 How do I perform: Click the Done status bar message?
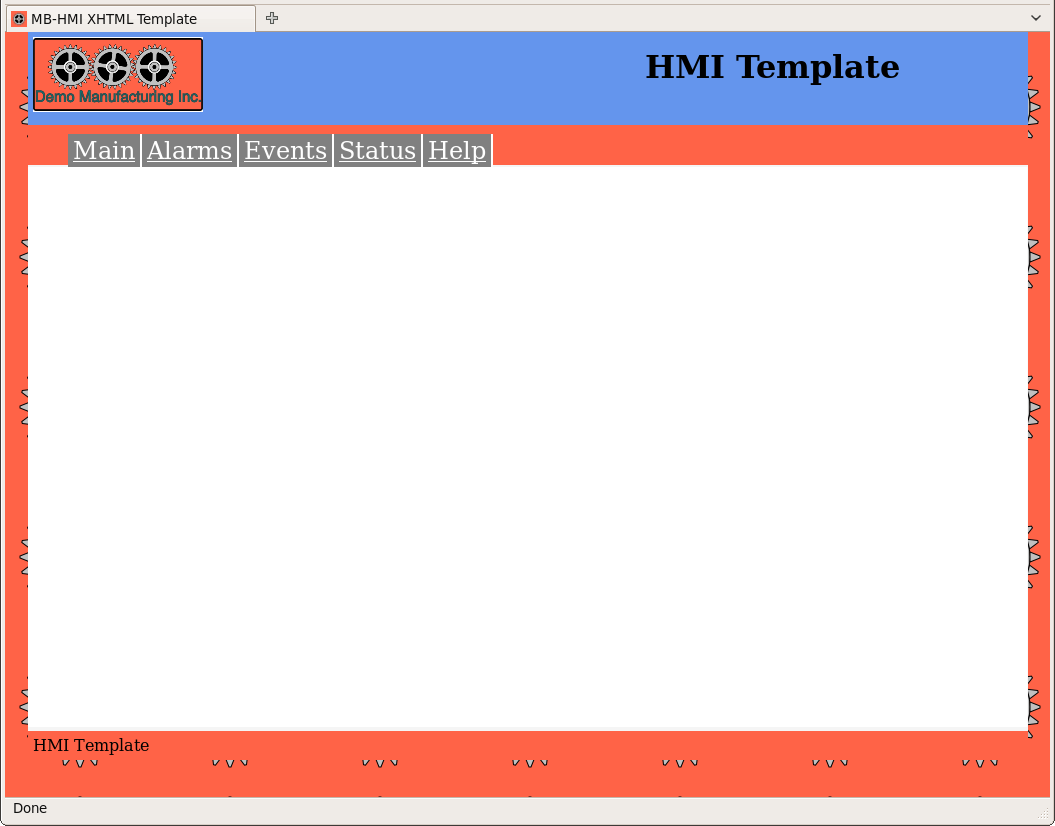30,808
